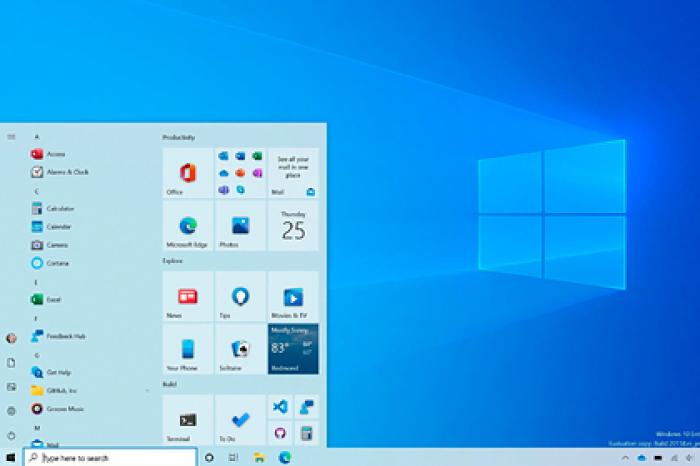Show hidden system tray icons

pyautogui.click(x=625, y=458)
